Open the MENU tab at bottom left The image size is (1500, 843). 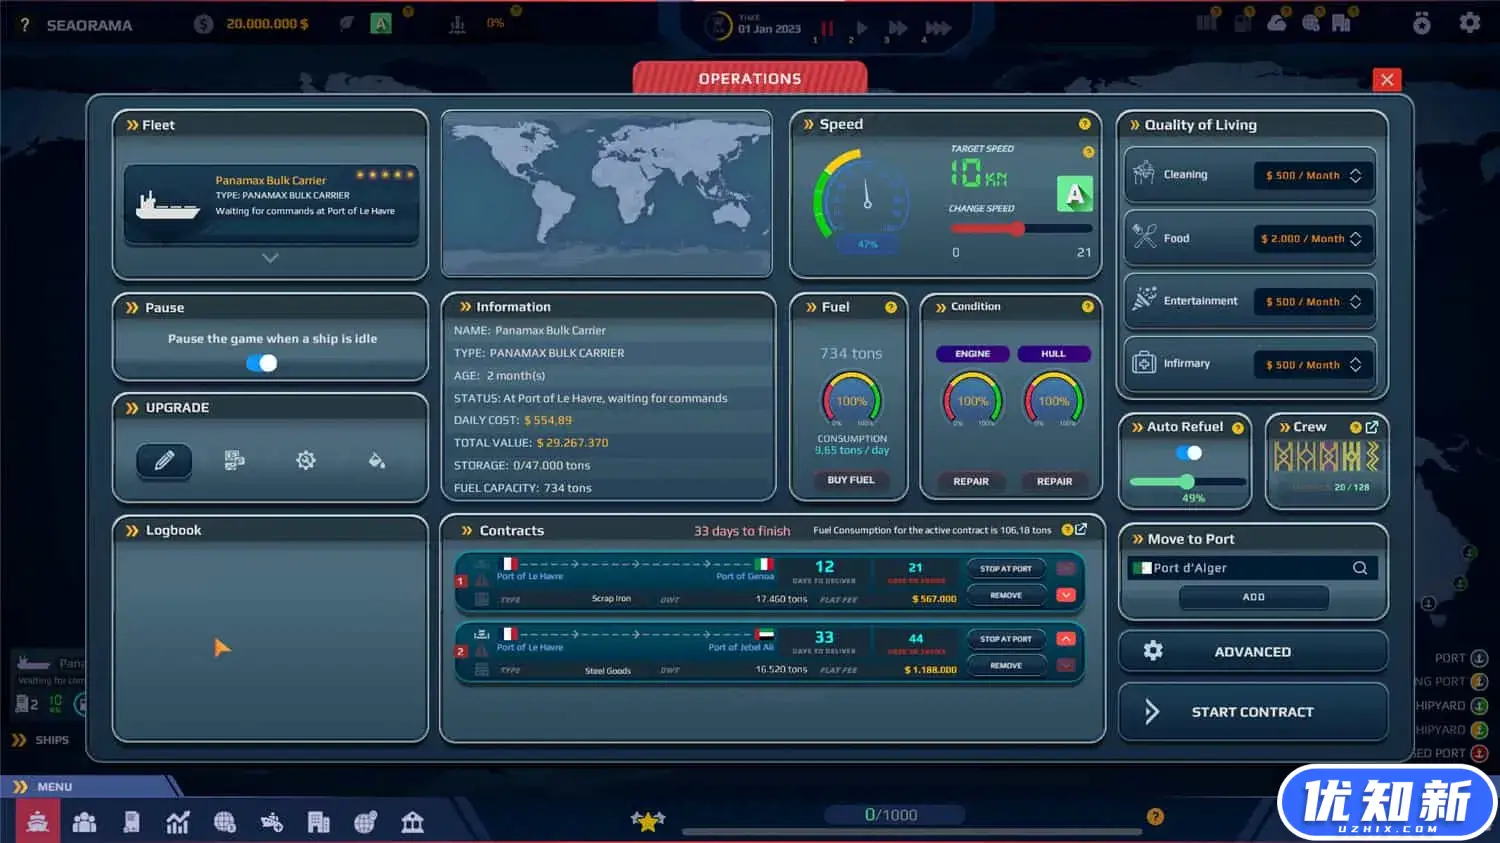(54, 786)
